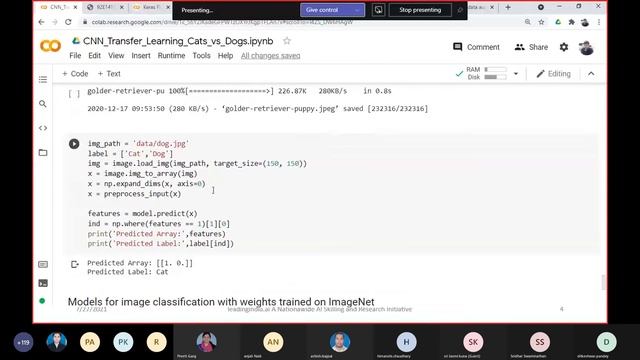This screenshot has width=640, height=360.
Task: Open the code snippets icon
Action: 43,128
